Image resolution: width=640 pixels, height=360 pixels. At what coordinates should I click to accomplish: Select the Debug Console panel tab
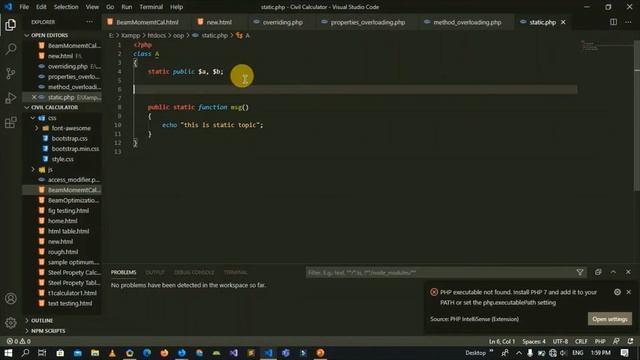click(x=194, y=272)
